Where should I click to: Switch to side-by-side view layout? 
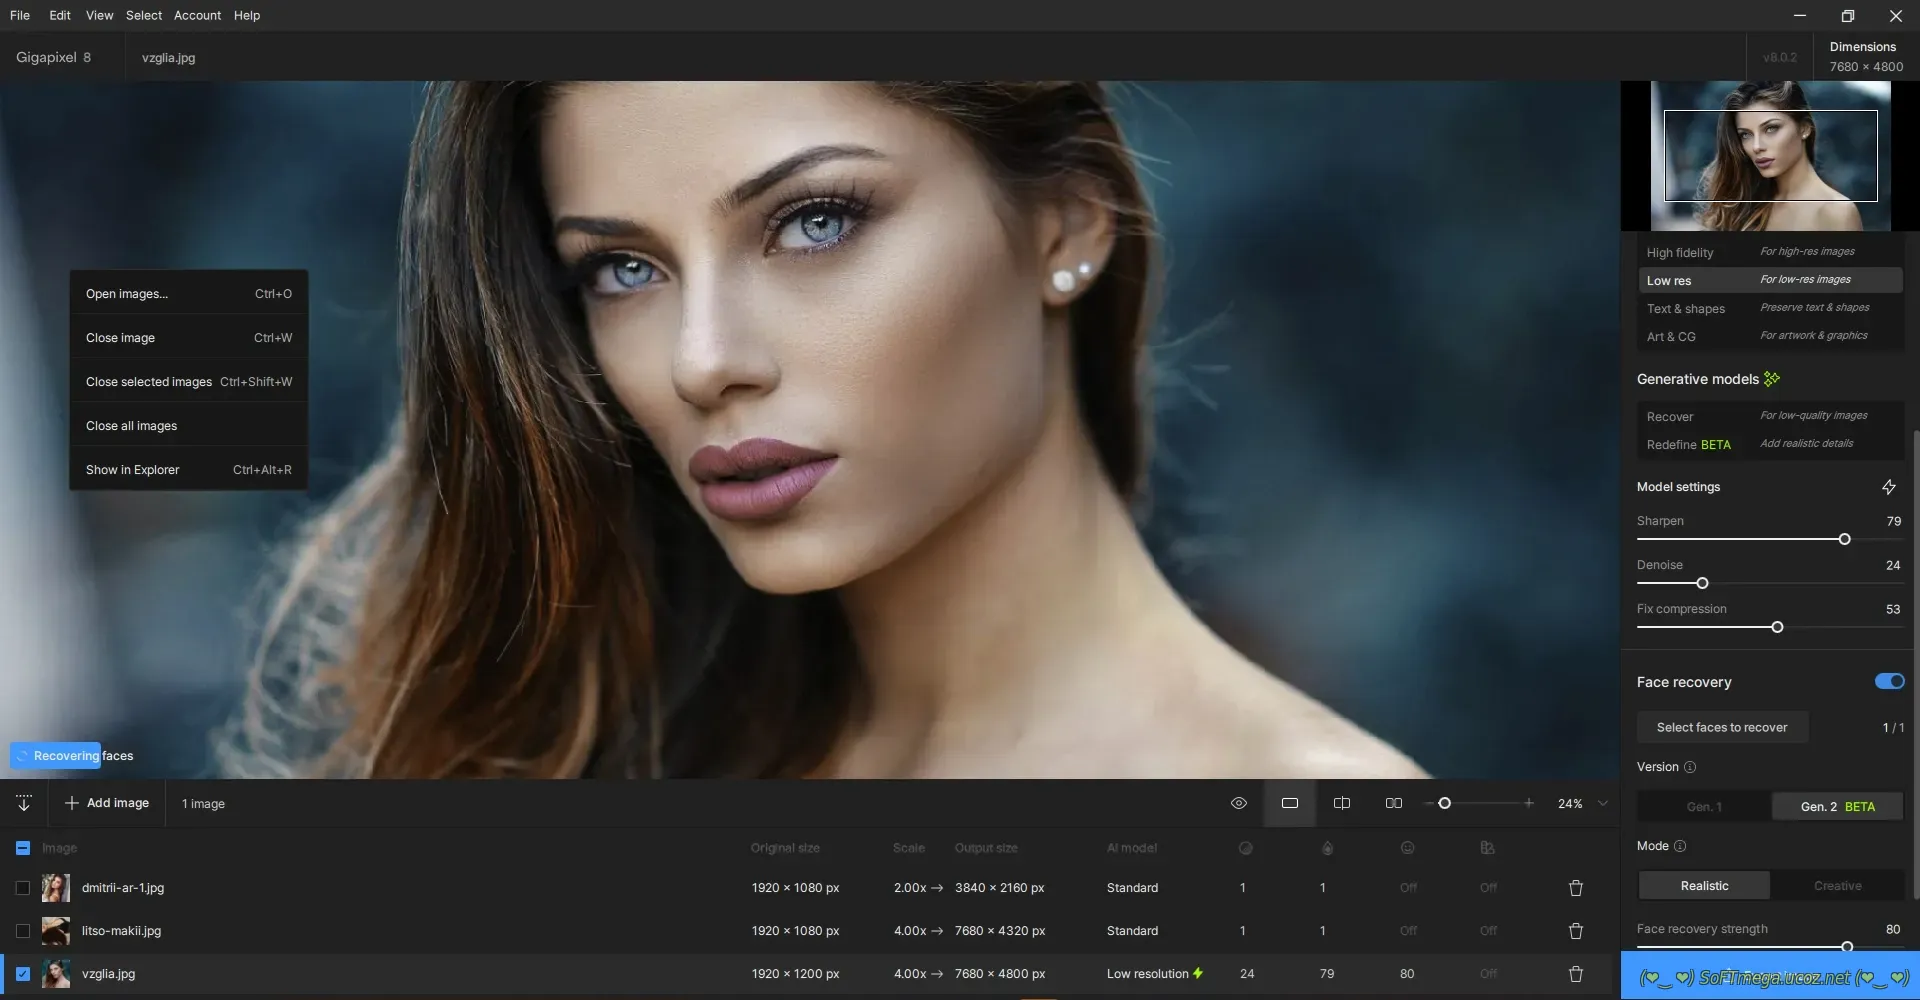coord(1394,804)
